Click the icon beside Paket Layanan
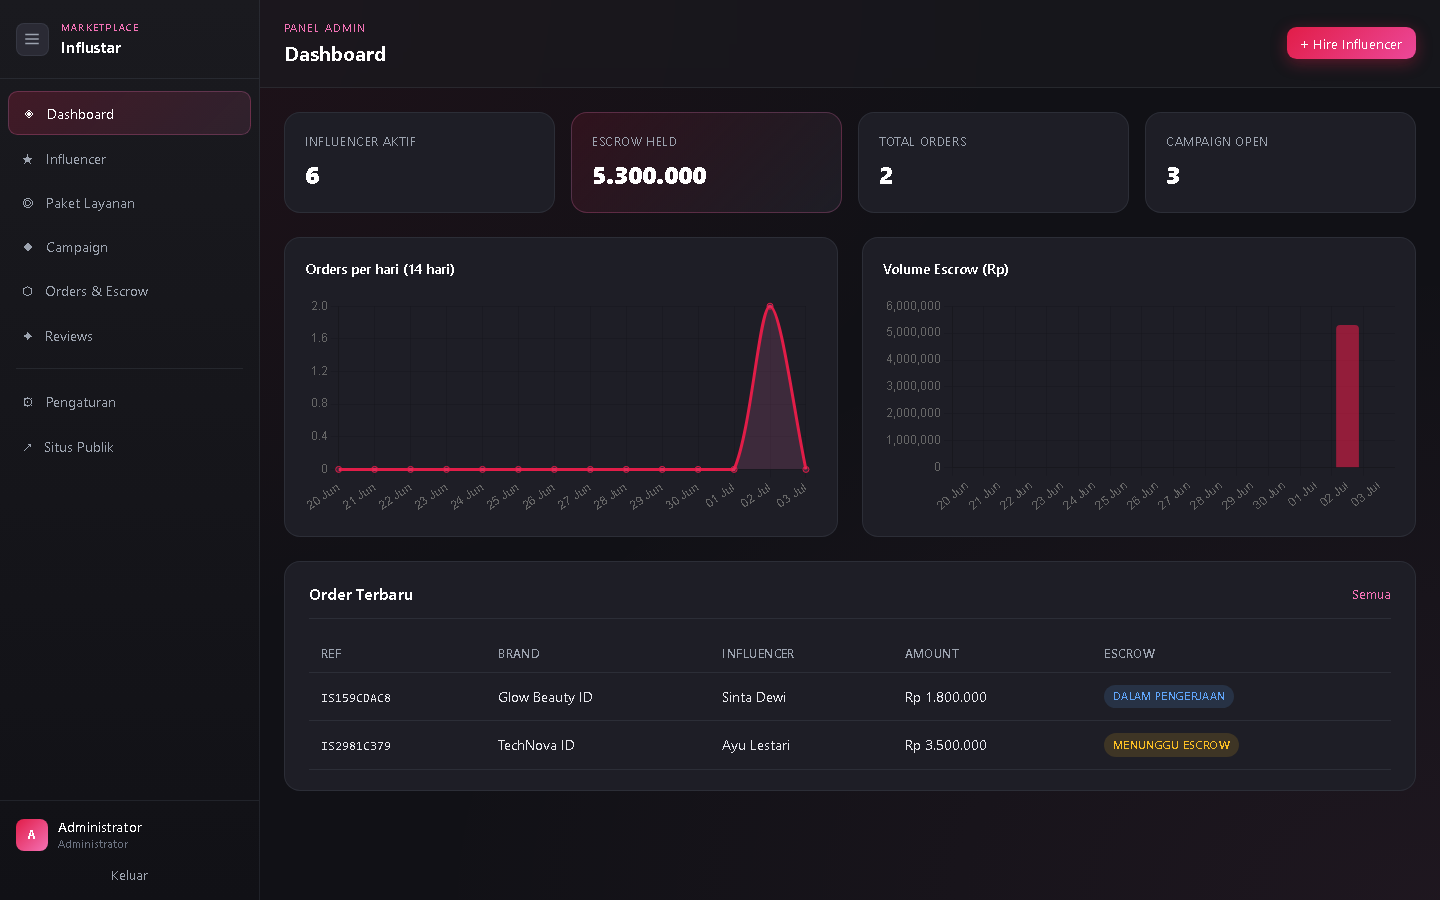 point(28,203)
